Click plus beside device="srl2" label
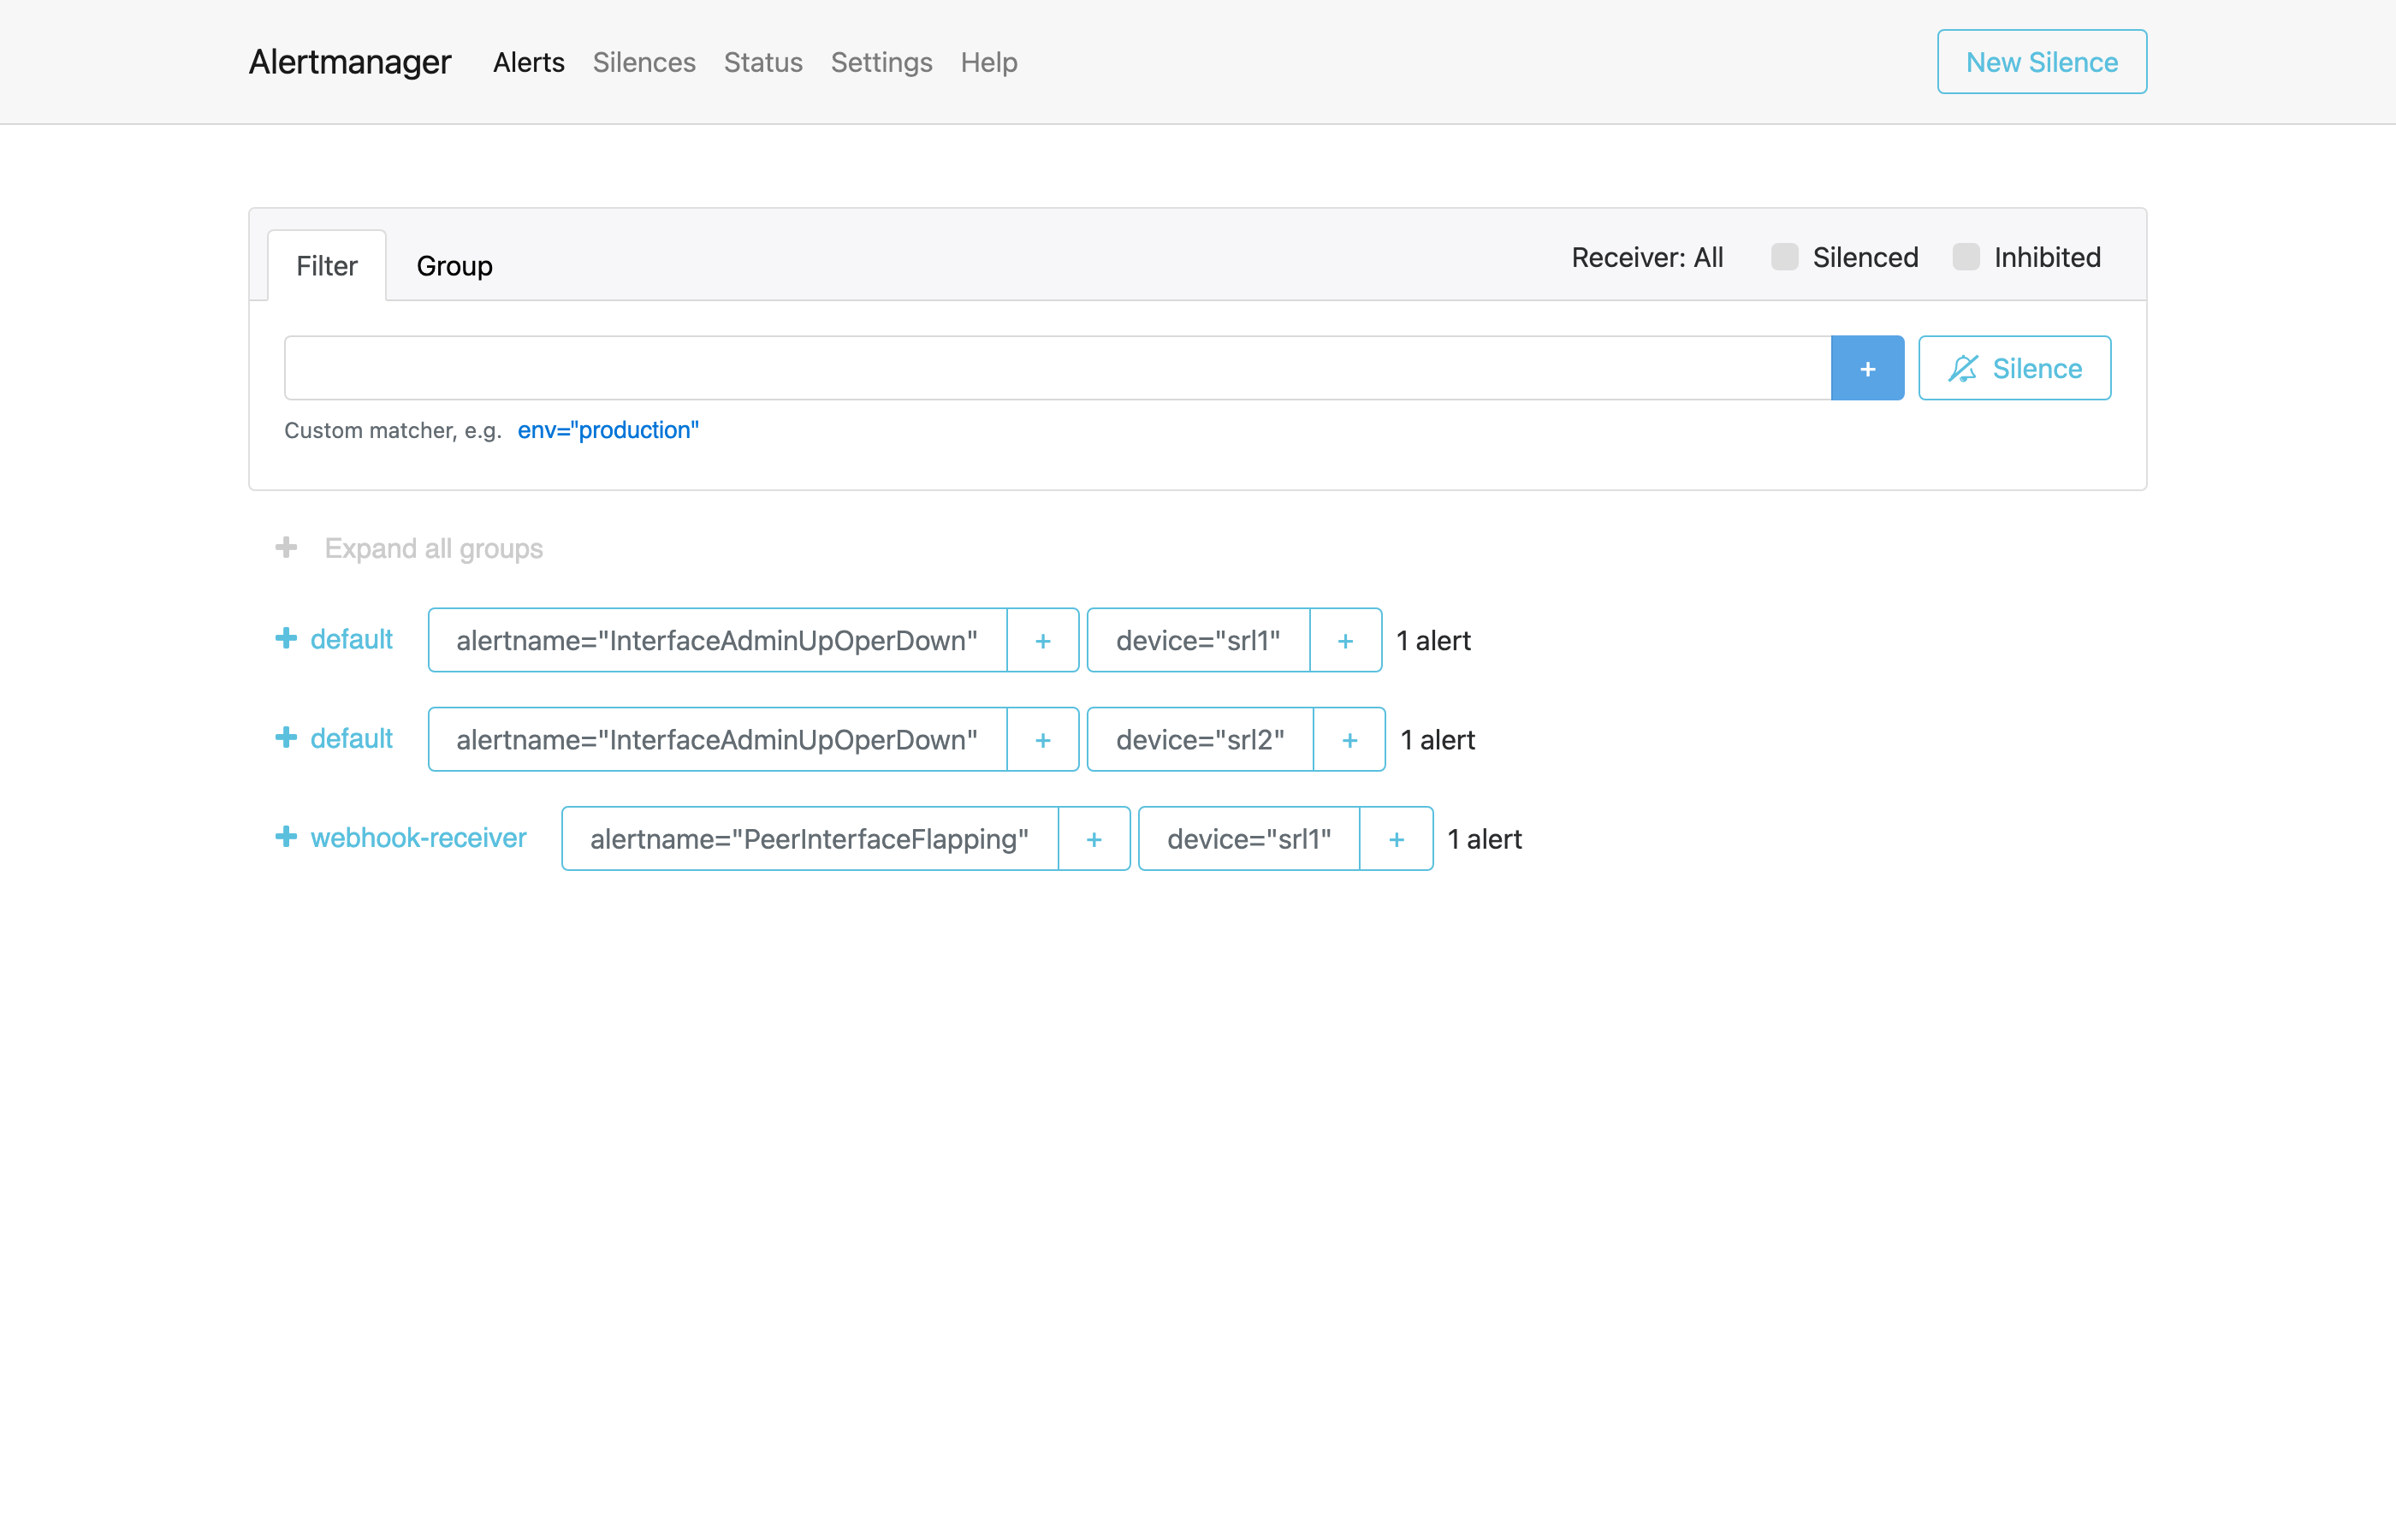Image resolution: width=2396 pixels, height=1540 pixels. tap(1349, 739)
